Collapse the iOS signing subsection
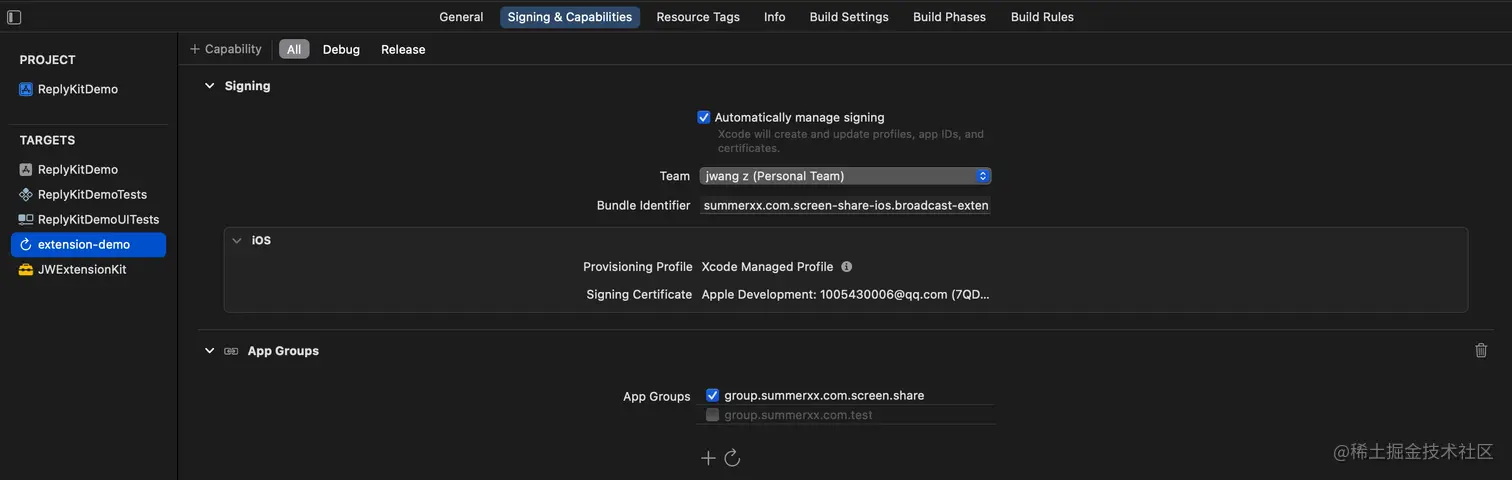 pyautogui.click(x=237, y=240)
